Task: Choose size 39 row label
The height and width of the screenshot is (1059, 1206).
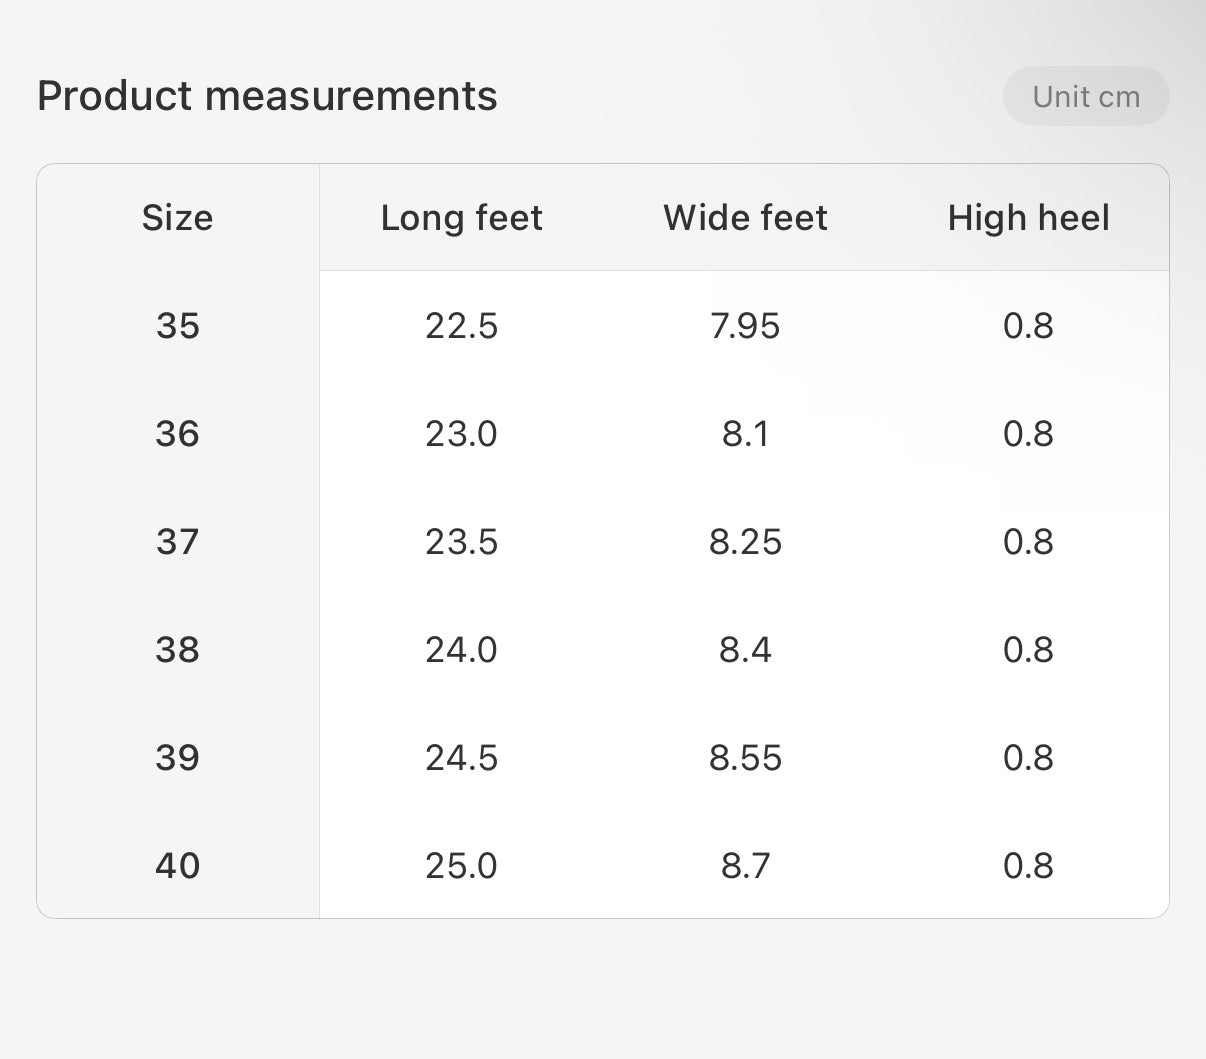Action: [178, 758]
